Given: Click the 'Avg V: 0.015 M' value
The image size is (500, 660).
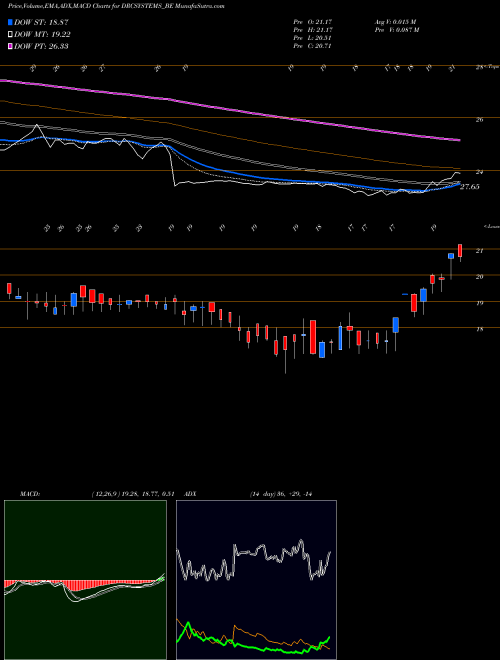Looking at the screenshot, I should pyautogui.click(x=396, y=21).
